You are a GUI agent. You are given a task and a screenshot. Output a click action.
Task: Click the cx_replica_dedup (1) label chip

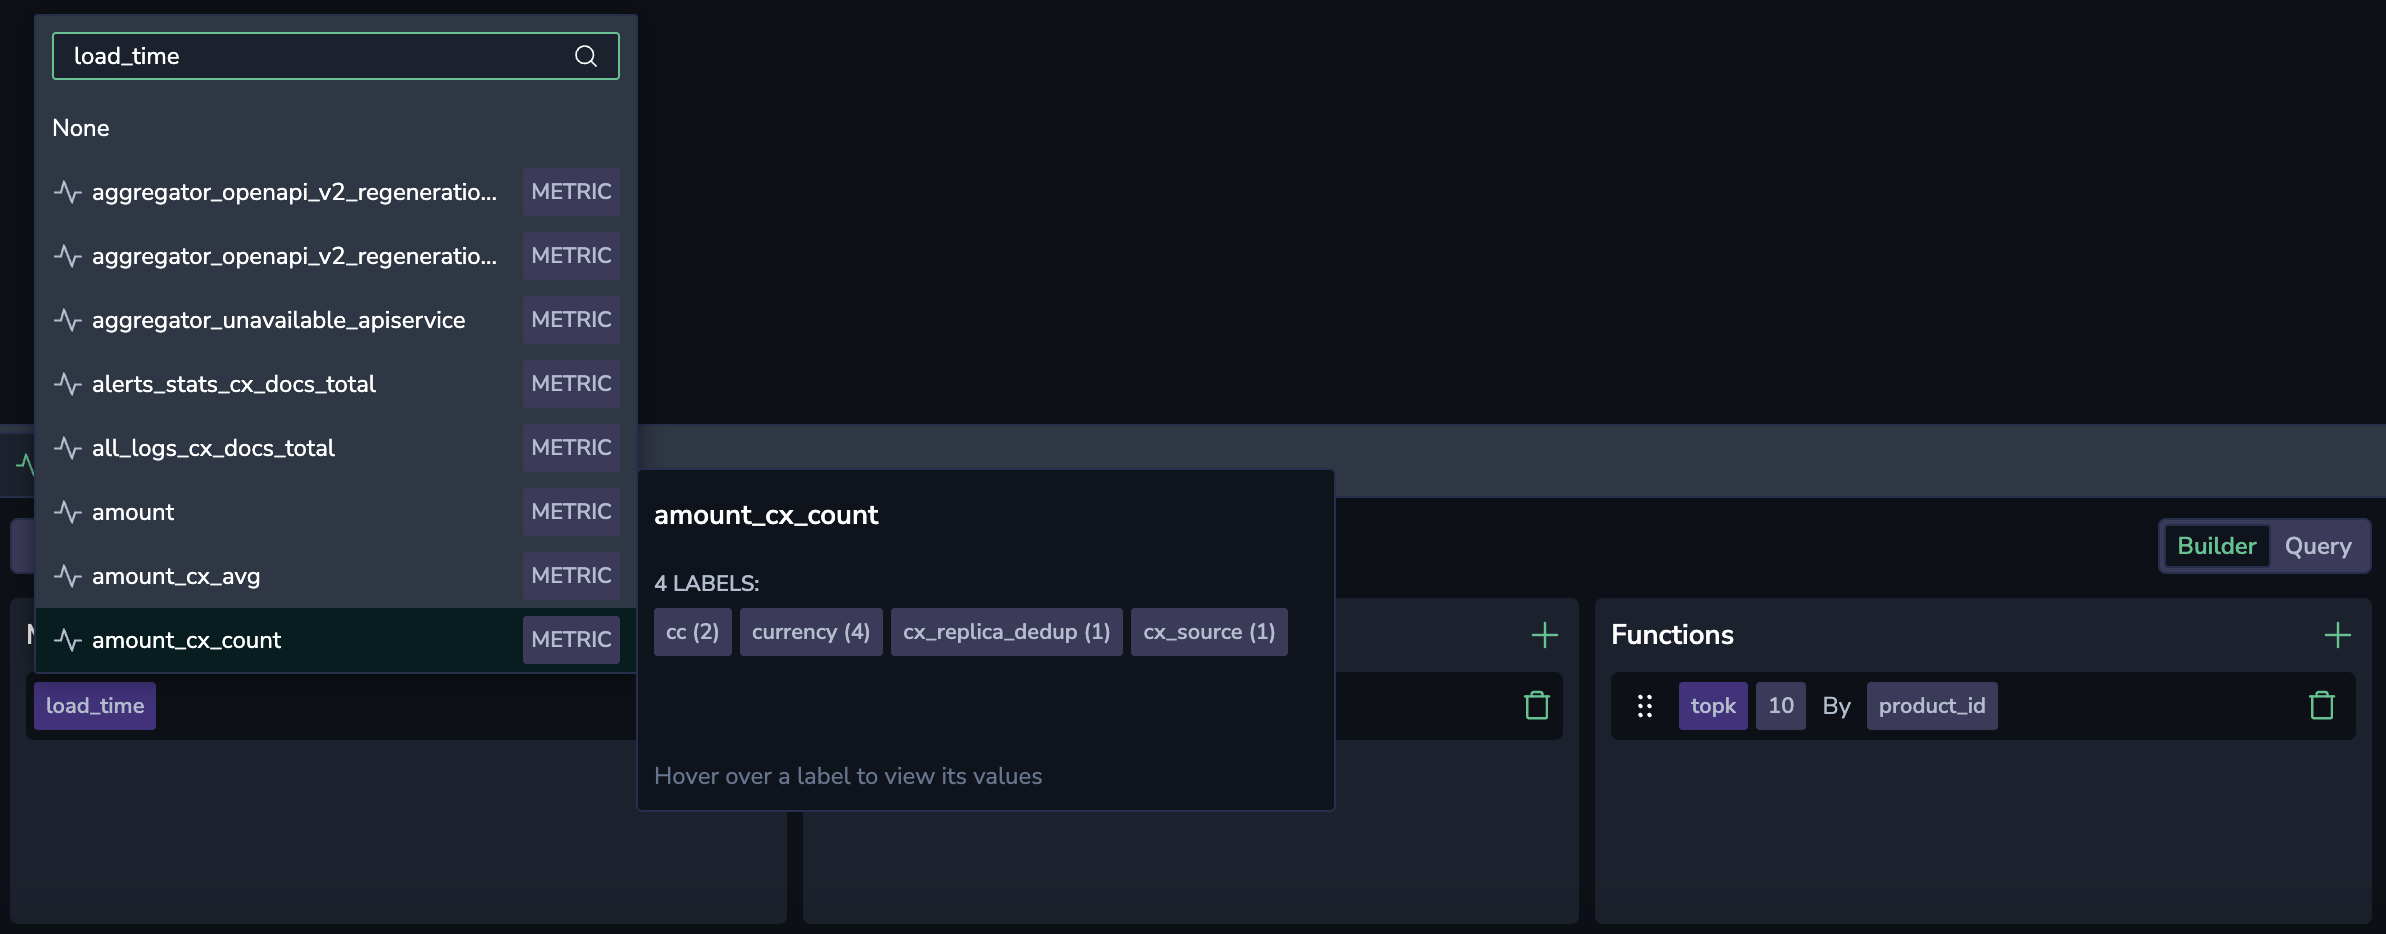[x=1006, y=632]
